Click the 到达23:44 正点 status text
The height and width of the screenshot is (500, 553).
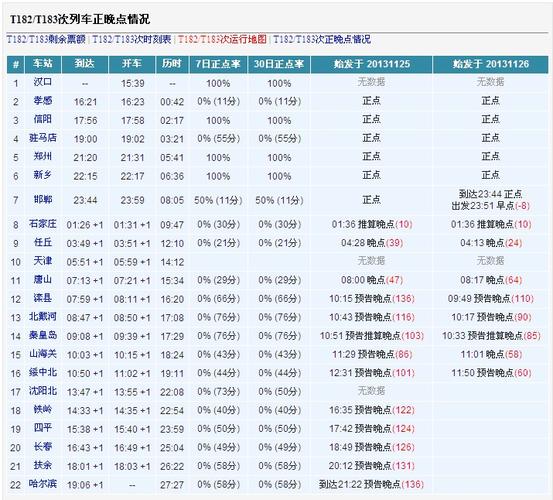coord(490,194)
